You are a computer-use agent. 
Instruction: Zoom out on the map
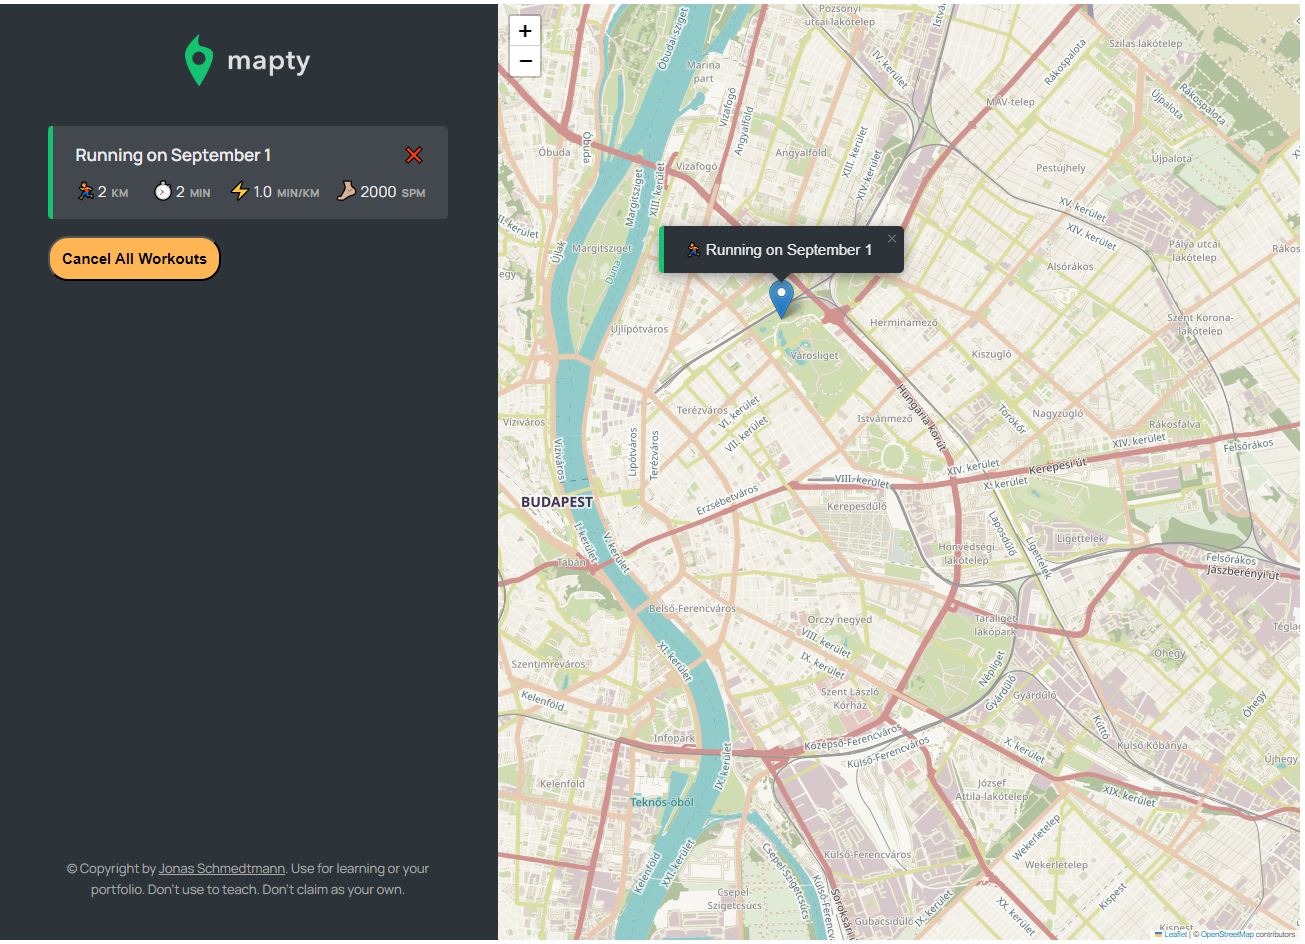(525, 61)
